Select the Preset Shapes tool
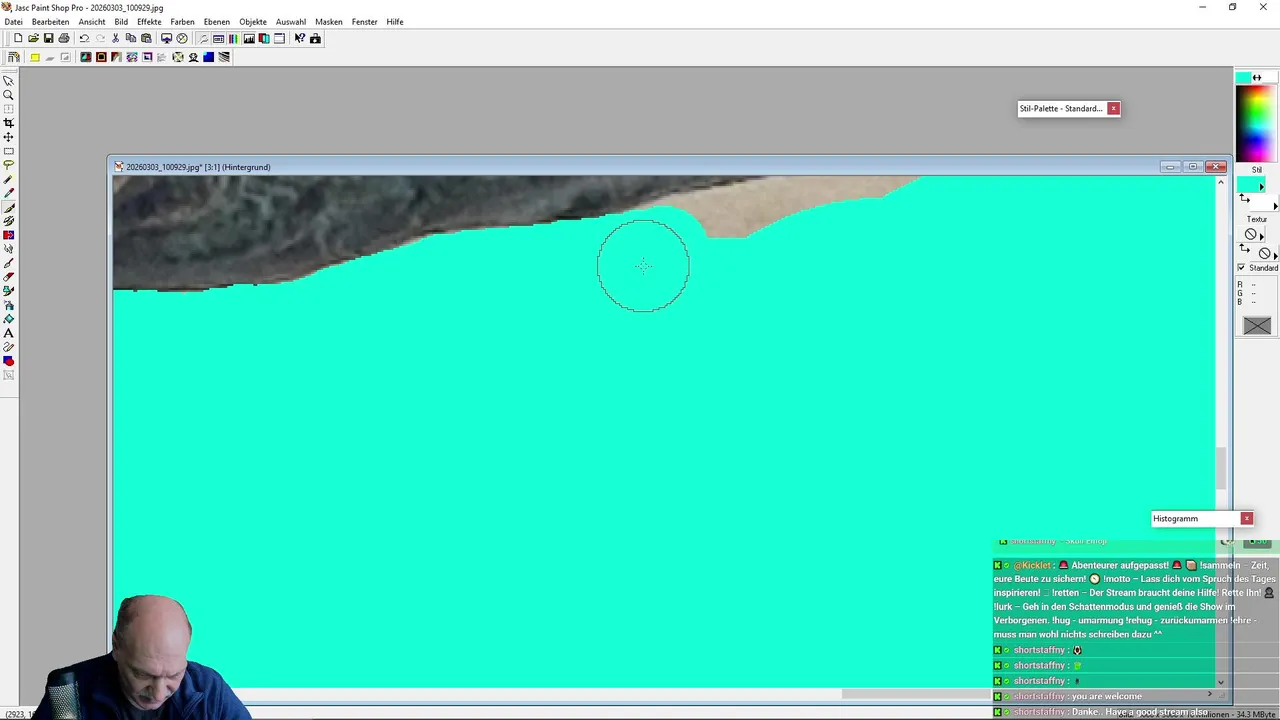Viewport: 1280px width, 720px height. [9, 361]
